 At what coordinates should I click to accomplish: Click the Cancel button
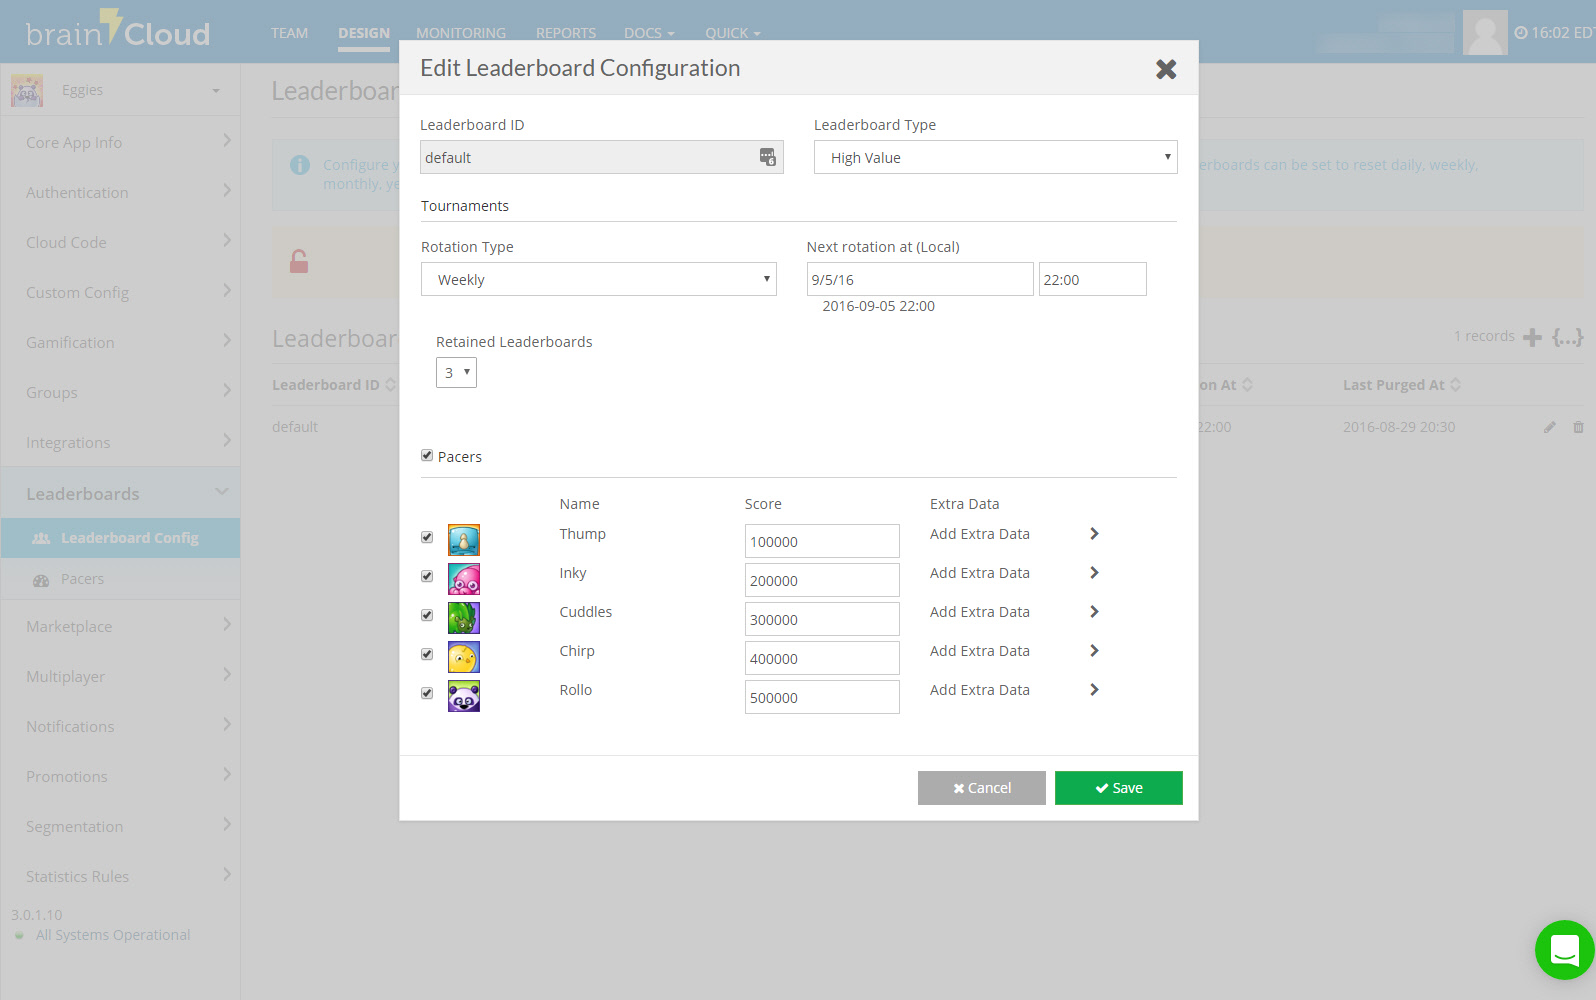[981, 788]
